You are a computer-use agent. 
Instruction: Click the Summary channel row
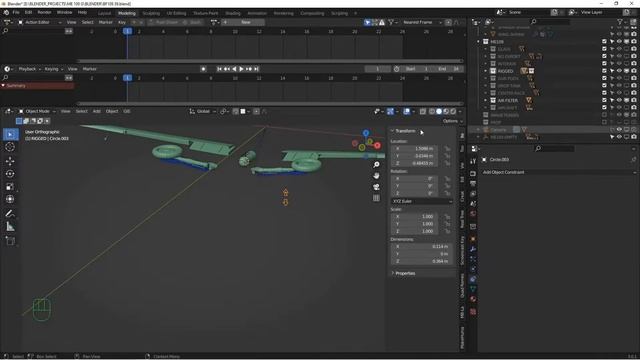click(x=37, y=86)
